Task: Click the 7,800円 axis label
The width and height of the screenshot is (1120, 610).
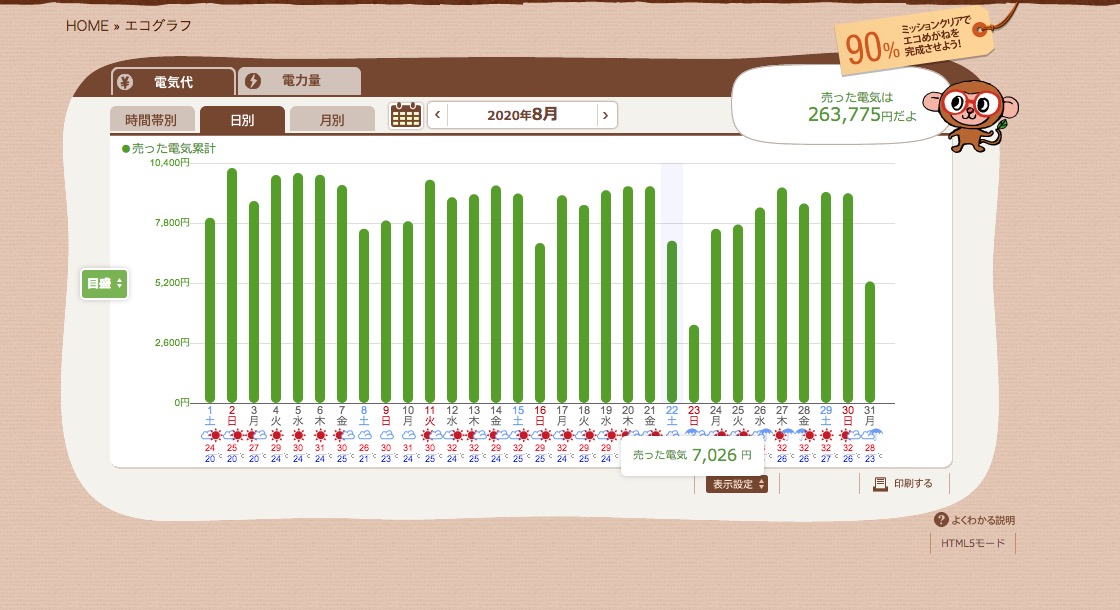Action: [172, 223]
